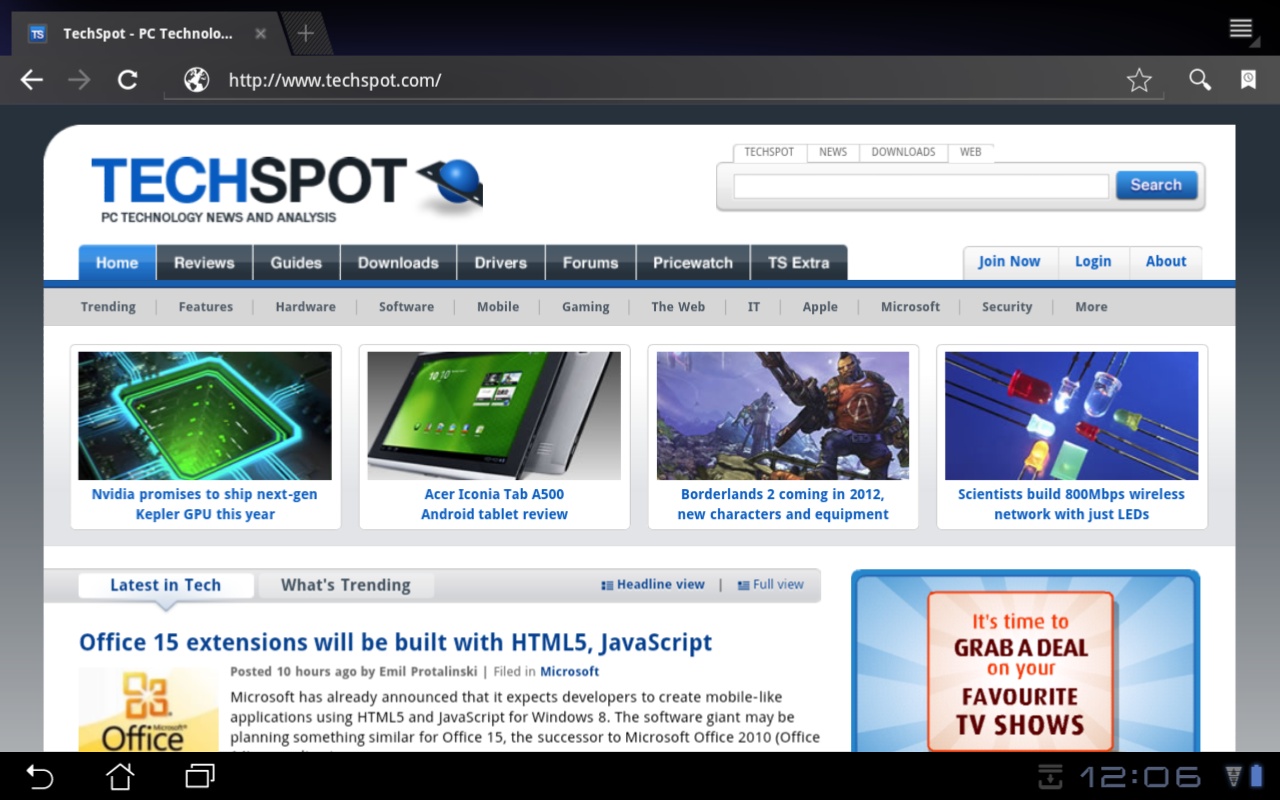This screenshot has width=1280, height=800.
Task: Click the site search text box
Action: [x=921, y=186]
